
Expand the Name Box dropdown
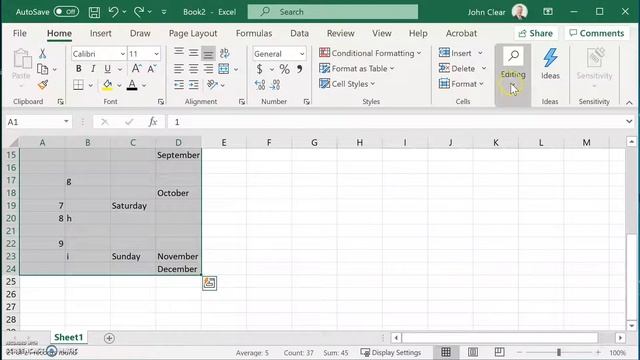point(66,122)
